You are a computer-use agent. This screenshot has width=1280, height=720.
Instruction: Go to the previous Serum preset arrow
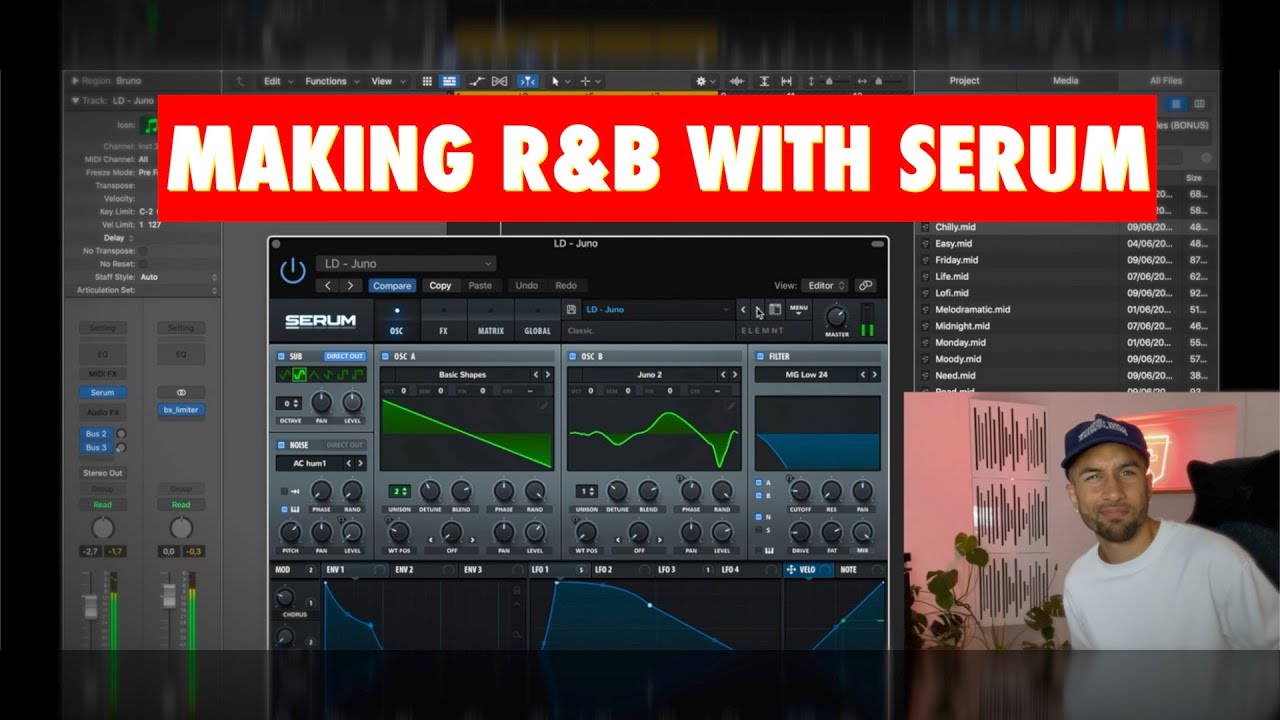pyautogui.click(x=743, y=310)
